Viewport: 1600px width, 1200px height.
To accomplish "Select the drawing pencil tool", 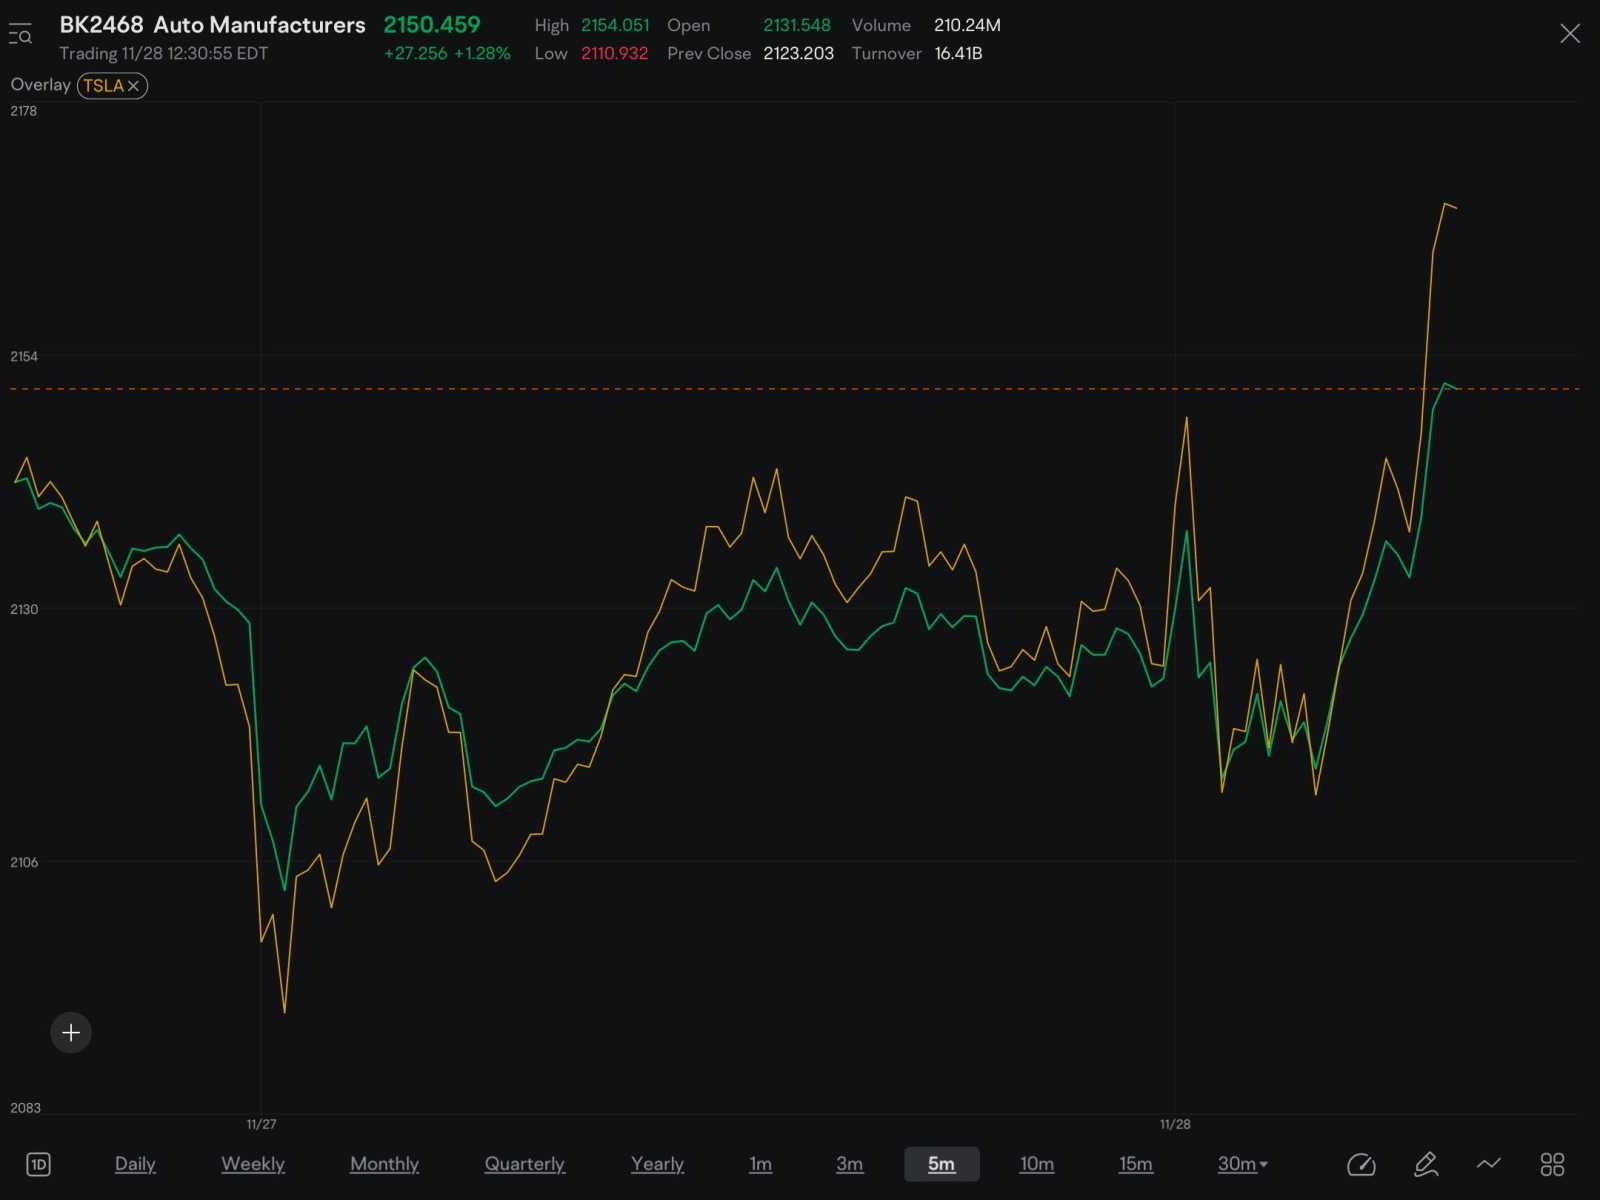I will 1426,1164.
